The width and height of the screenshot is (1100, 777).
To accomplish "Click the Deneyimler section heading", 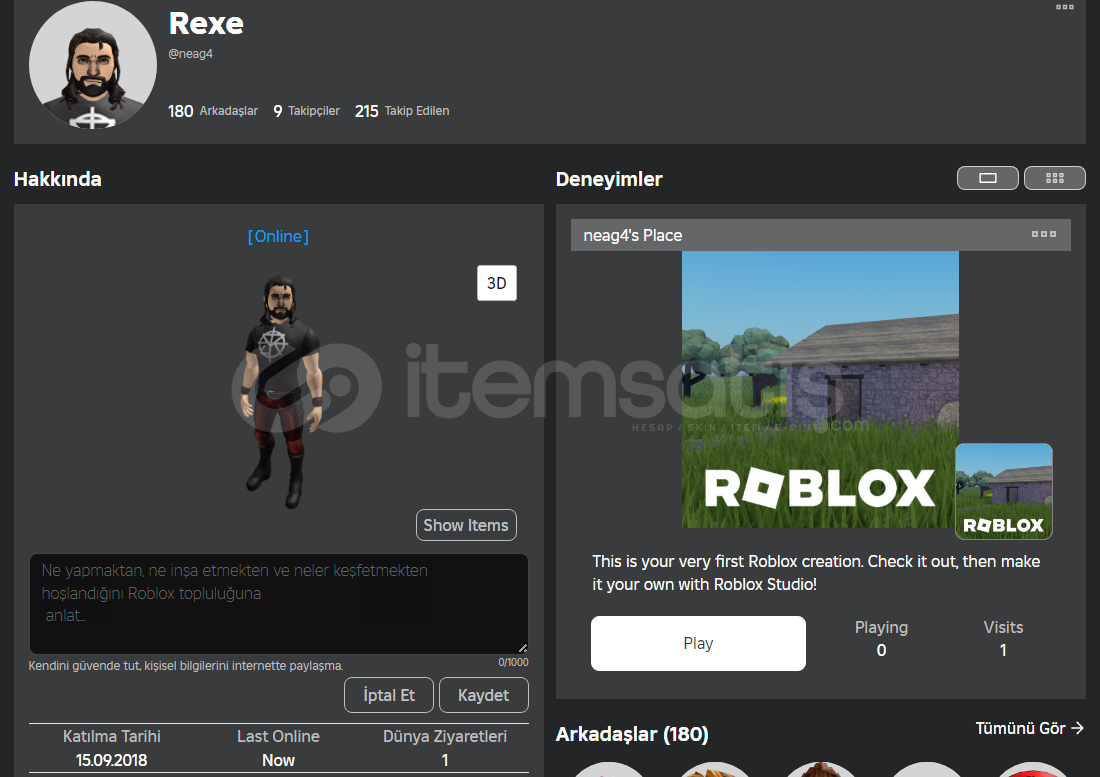I will tap(609, 180).
